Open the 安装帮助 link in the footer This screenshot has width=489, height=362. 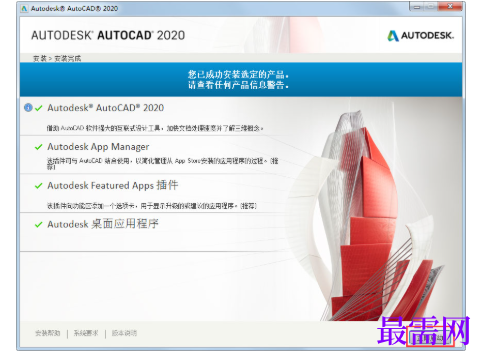(x=48, y=333)
